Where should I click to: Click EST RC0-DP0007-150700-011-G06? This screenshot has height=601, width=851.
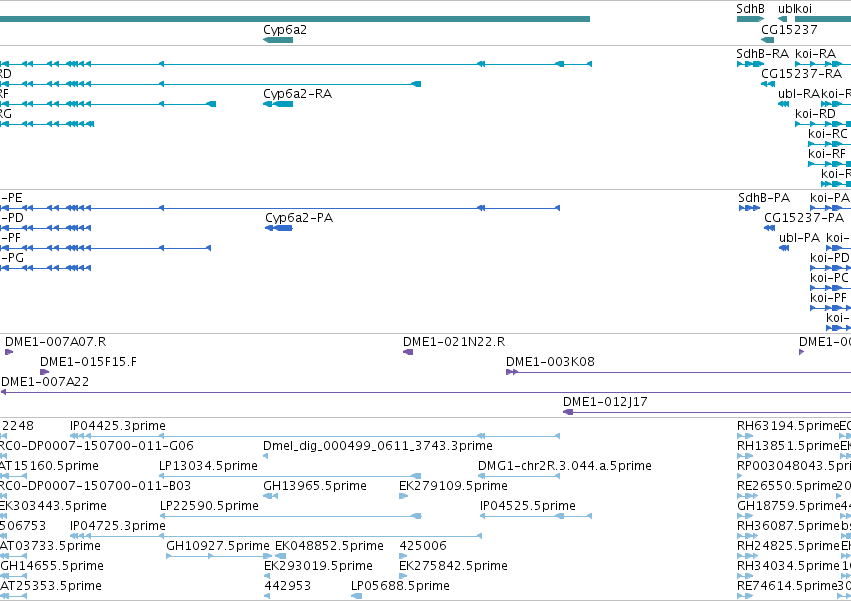97,446
